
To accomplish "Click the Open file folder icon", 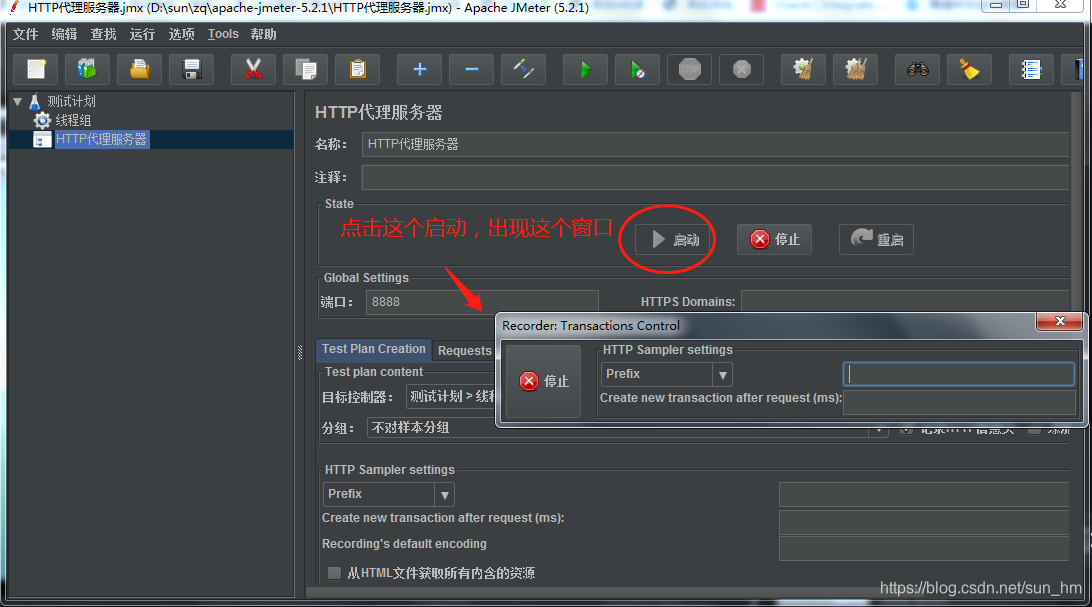I will pyautogui.click(x=139, y=69).
